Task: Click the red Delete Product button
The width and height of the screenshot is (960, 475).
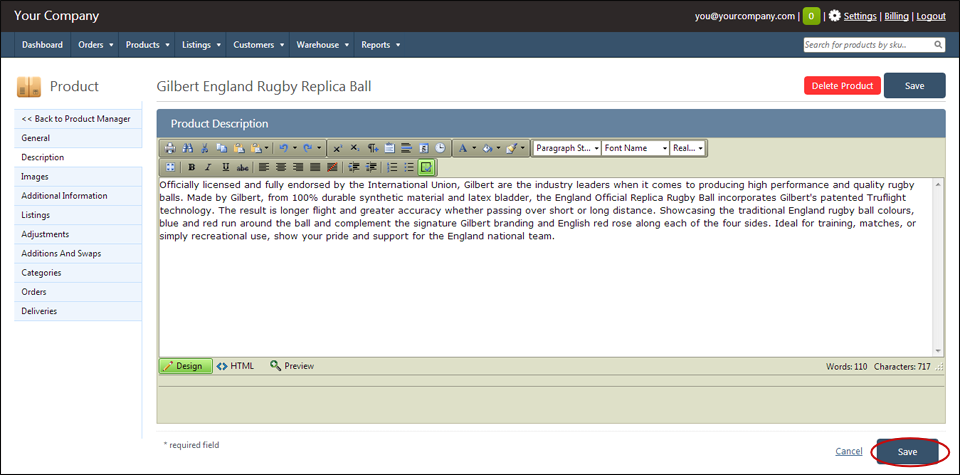Action: tap(842, 86)
